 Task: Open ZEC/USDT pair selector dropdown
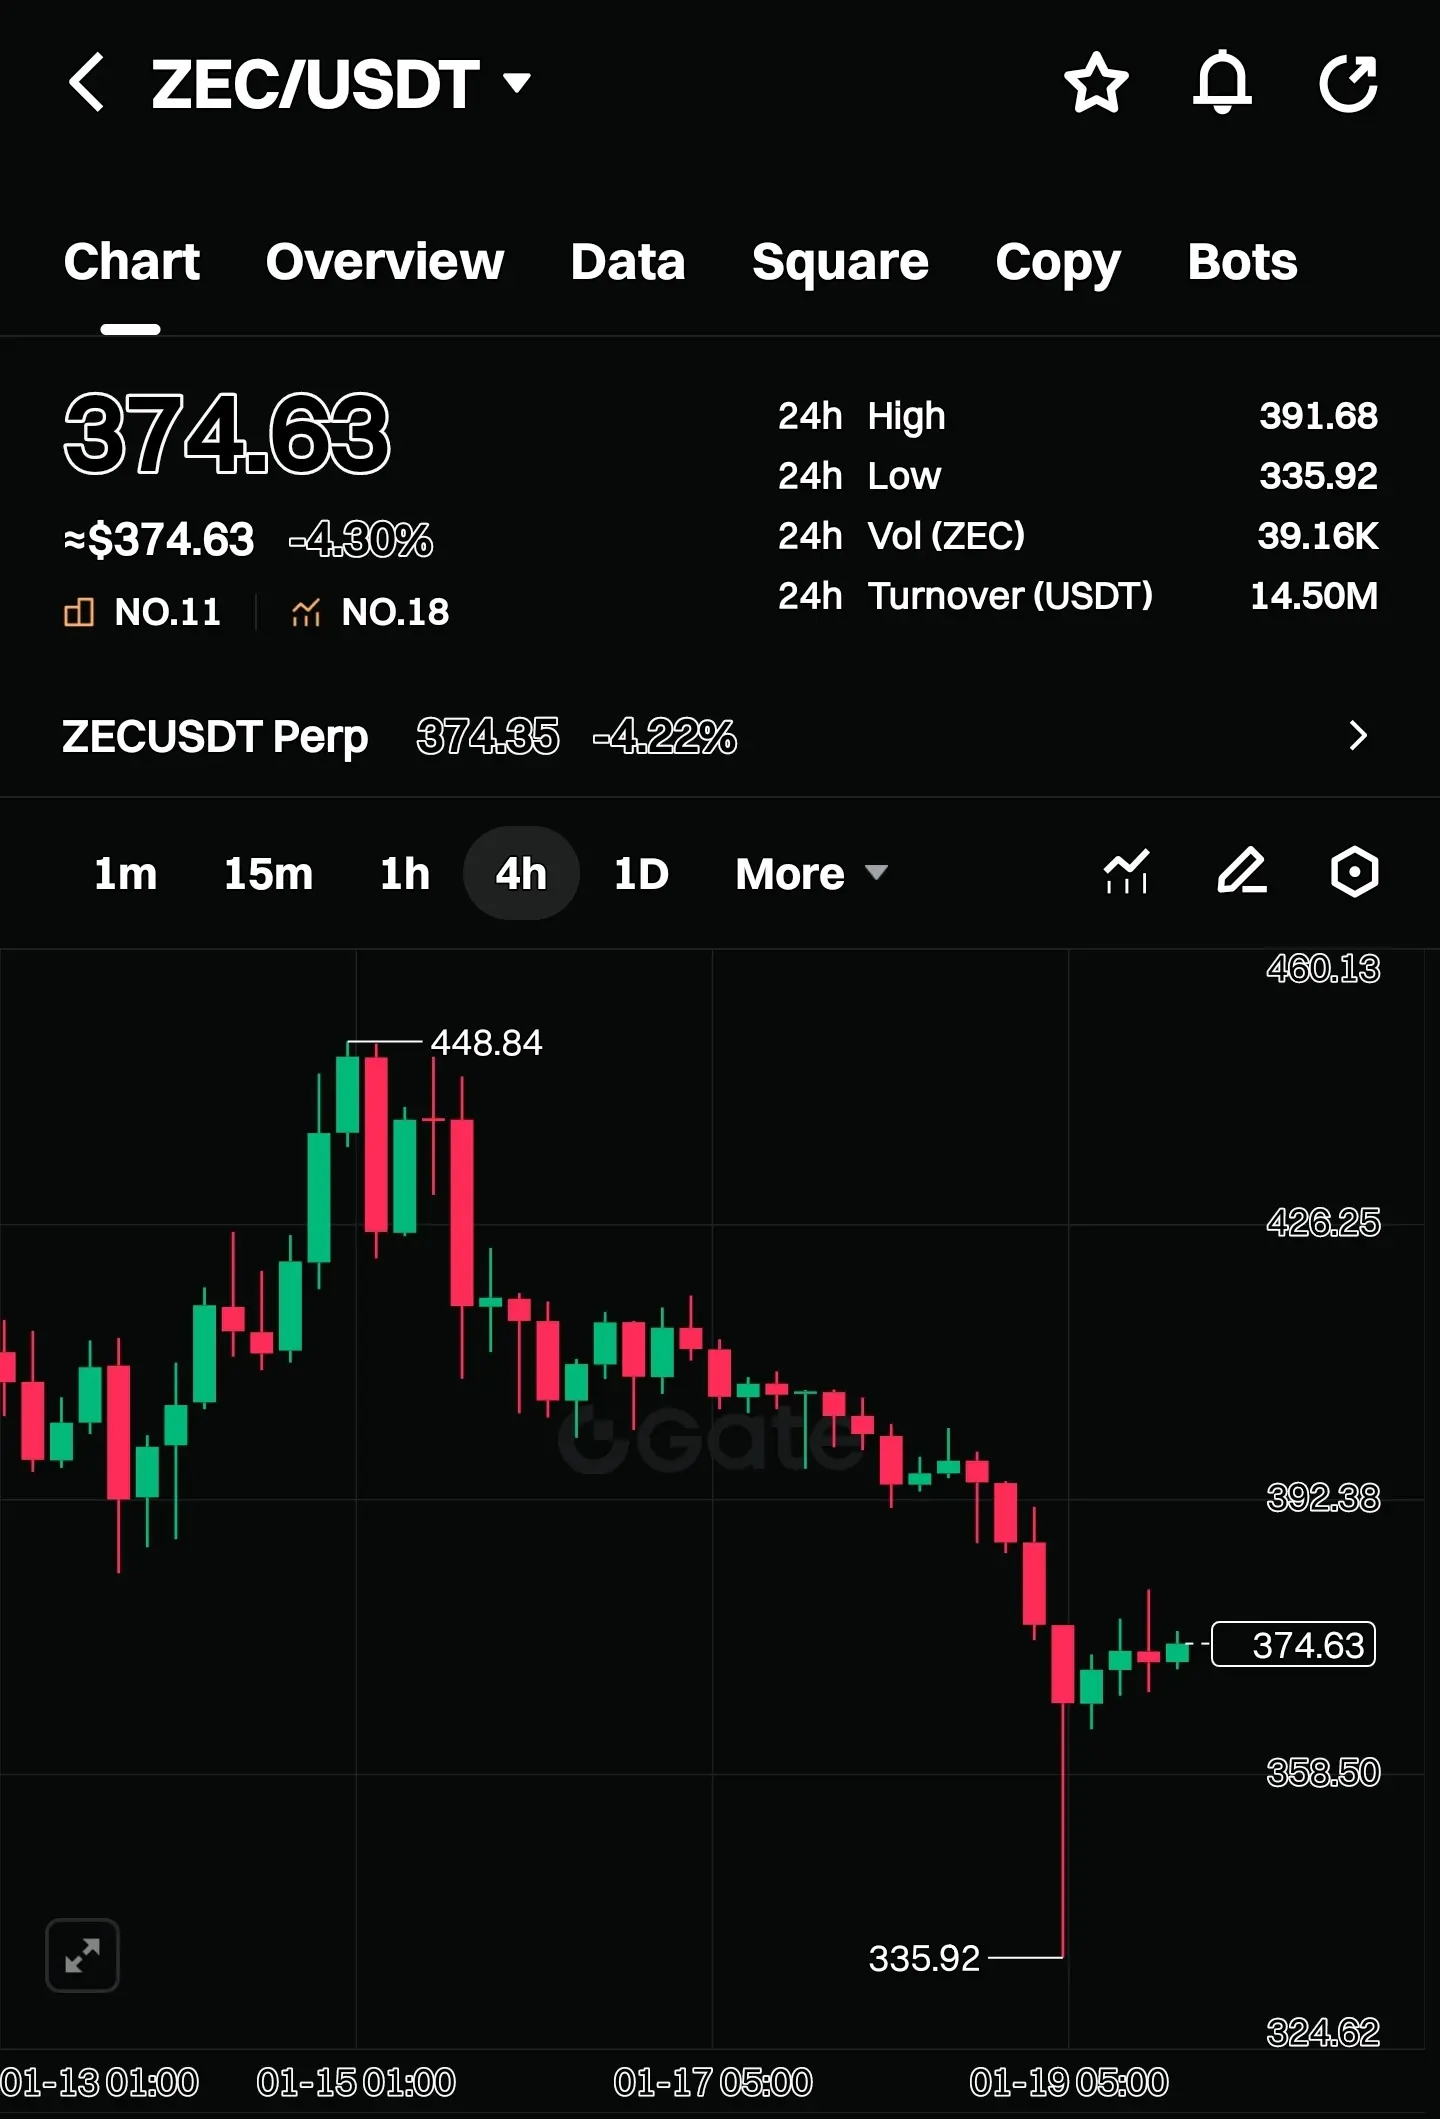(340, 84)
